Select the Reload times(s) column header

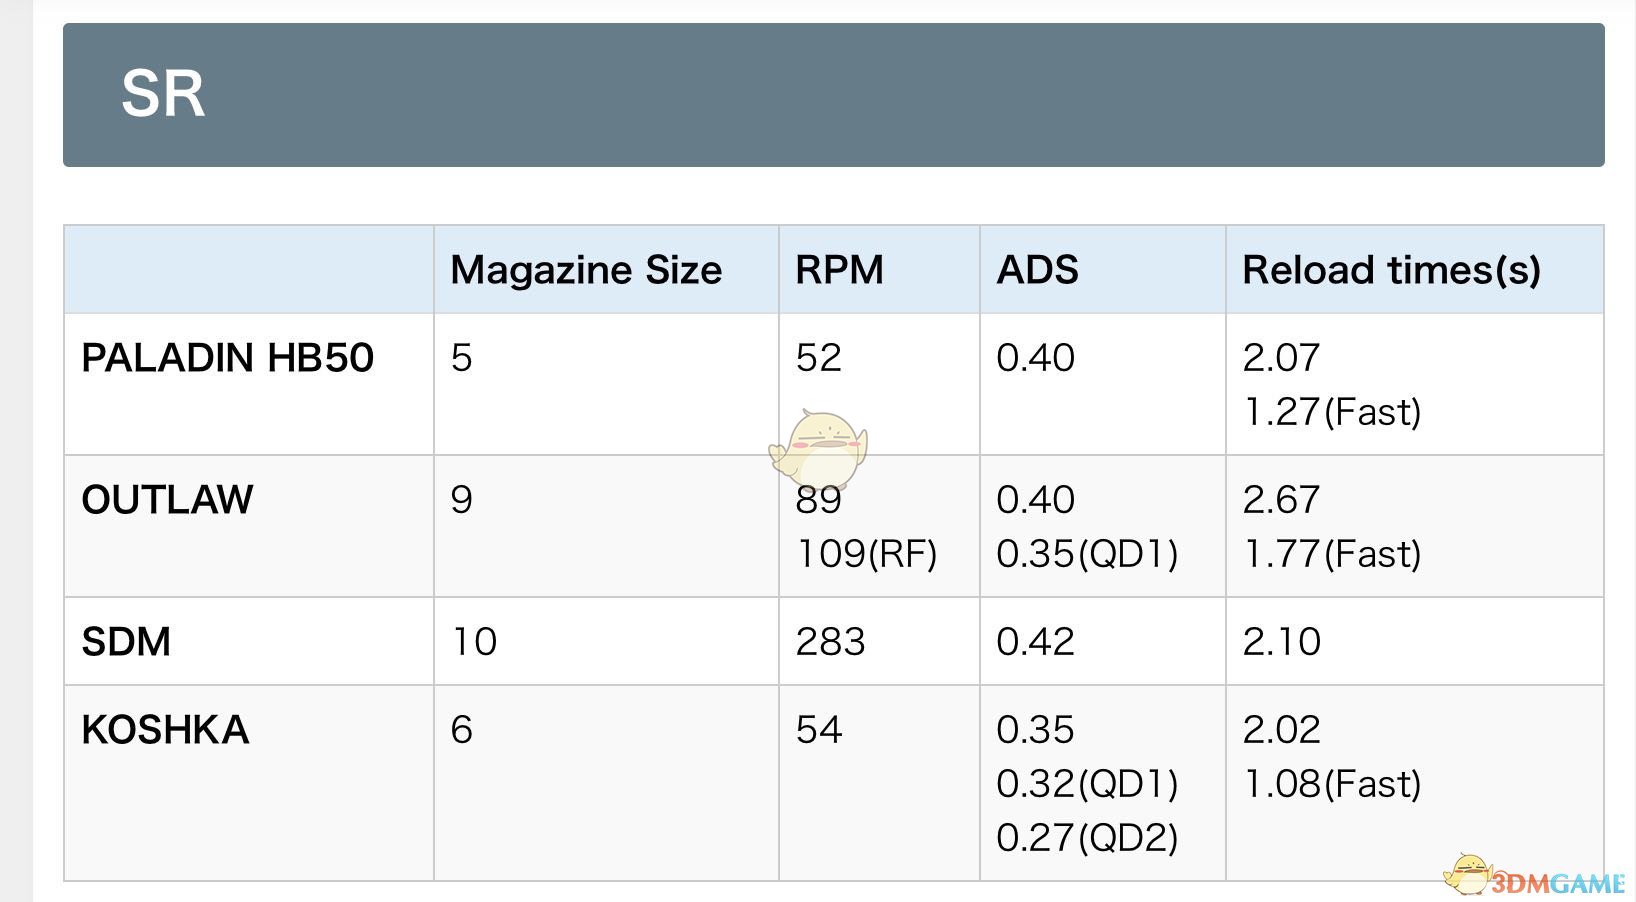click(1391, 270)
